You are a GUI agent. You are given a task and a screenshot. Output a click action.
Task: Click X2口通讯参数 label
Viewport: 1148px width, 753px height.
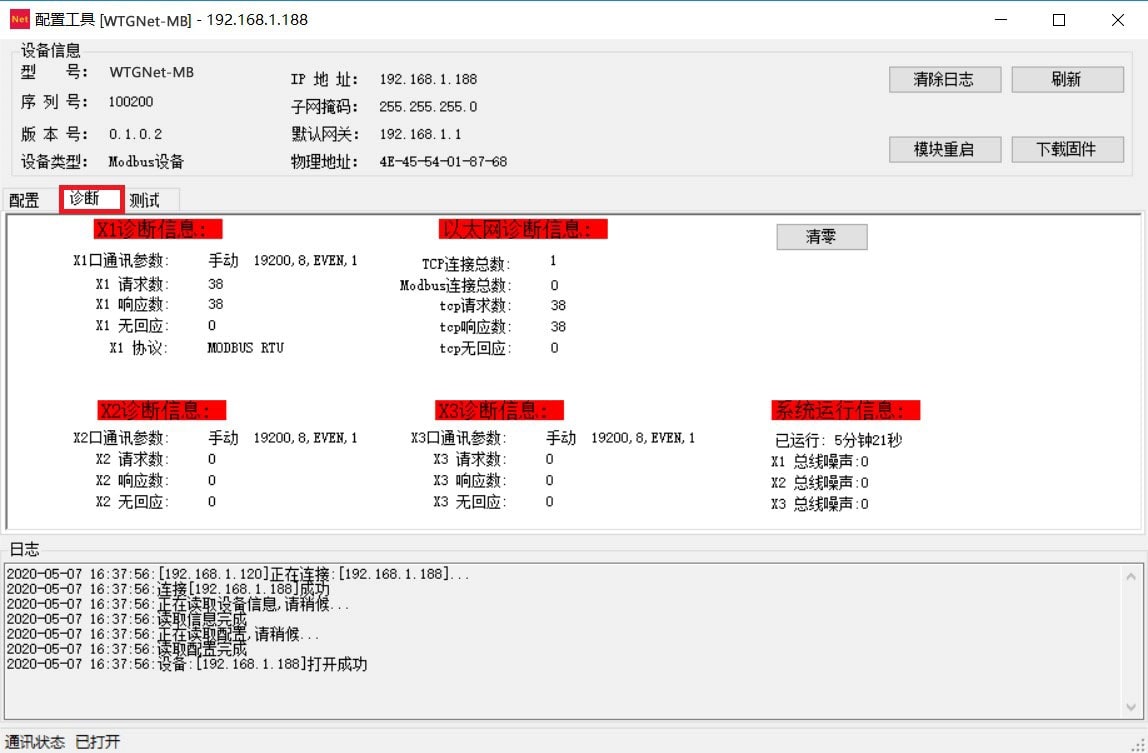(122, 439)
